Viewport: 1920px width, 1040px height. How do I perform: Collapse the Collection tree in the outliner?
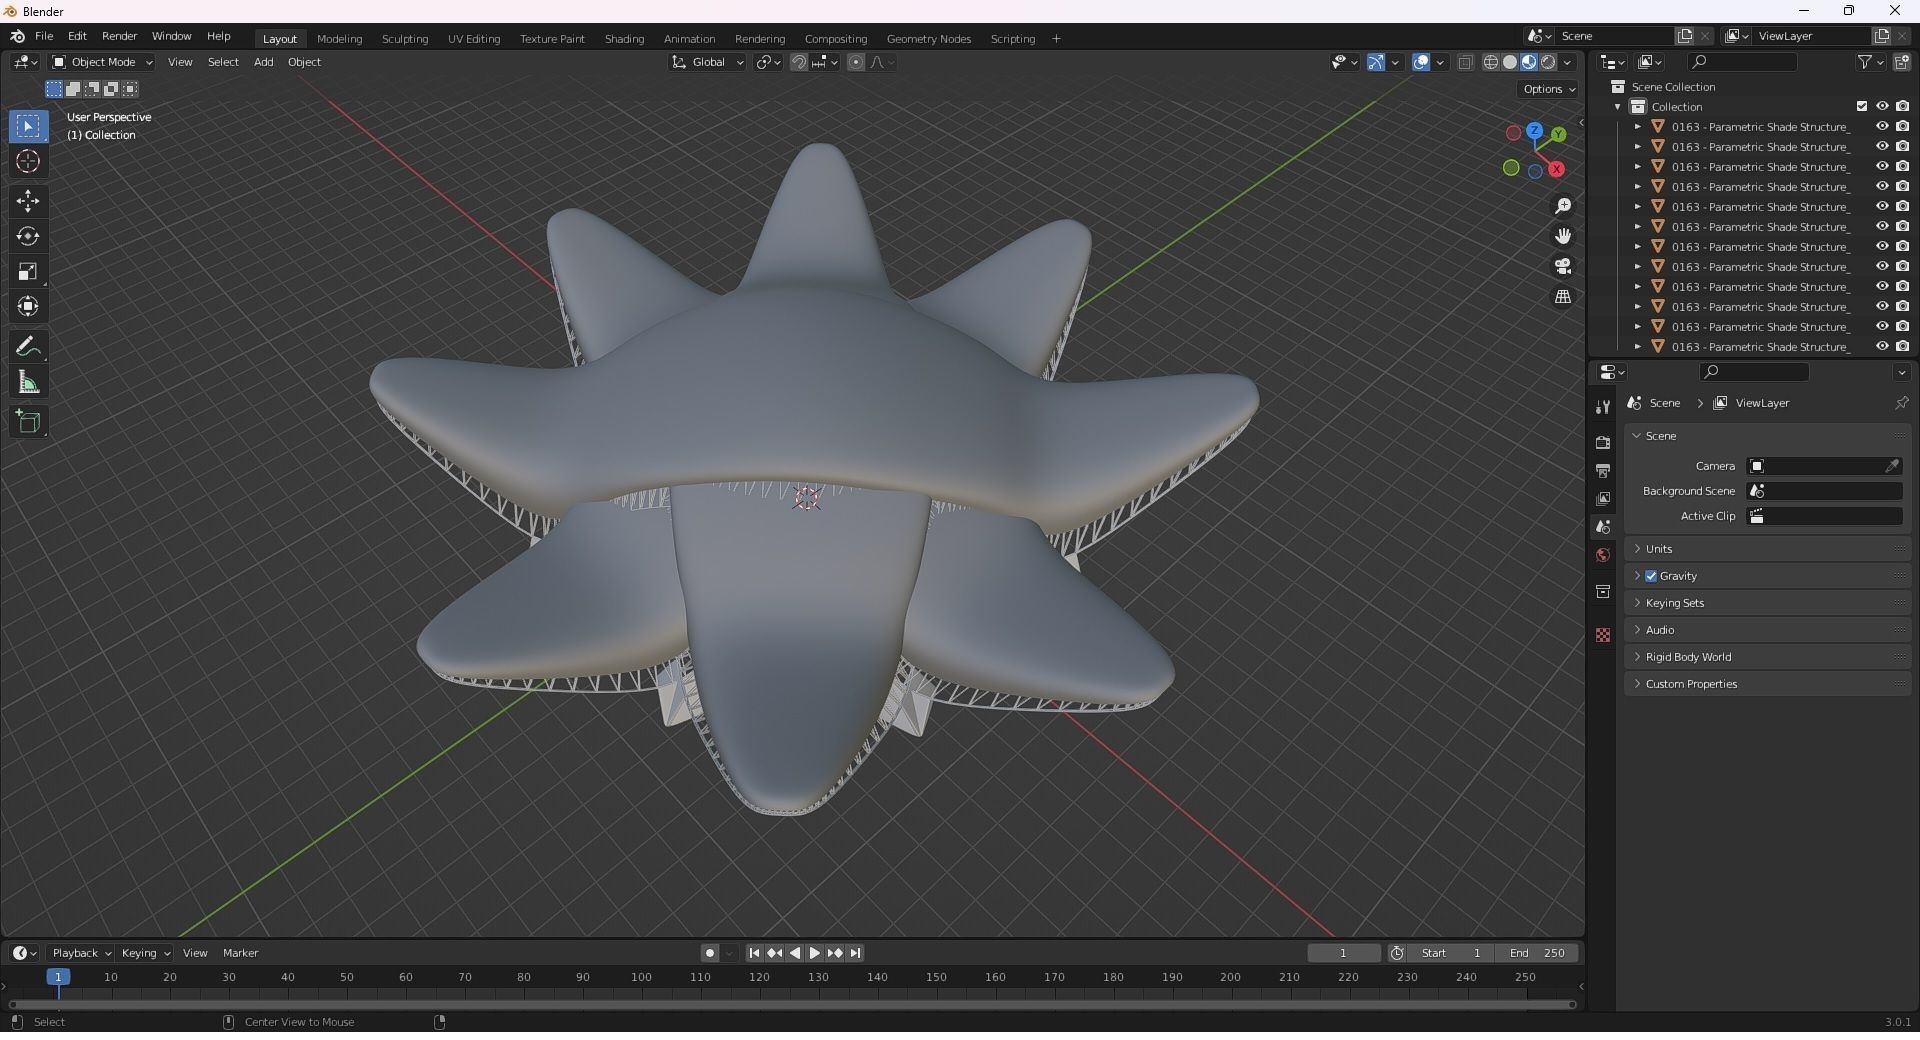tap(1618, 107)
